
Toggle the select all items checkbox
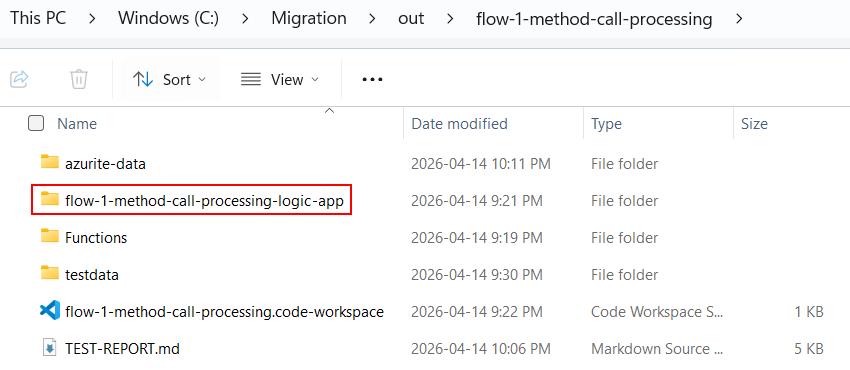[36, 124]
